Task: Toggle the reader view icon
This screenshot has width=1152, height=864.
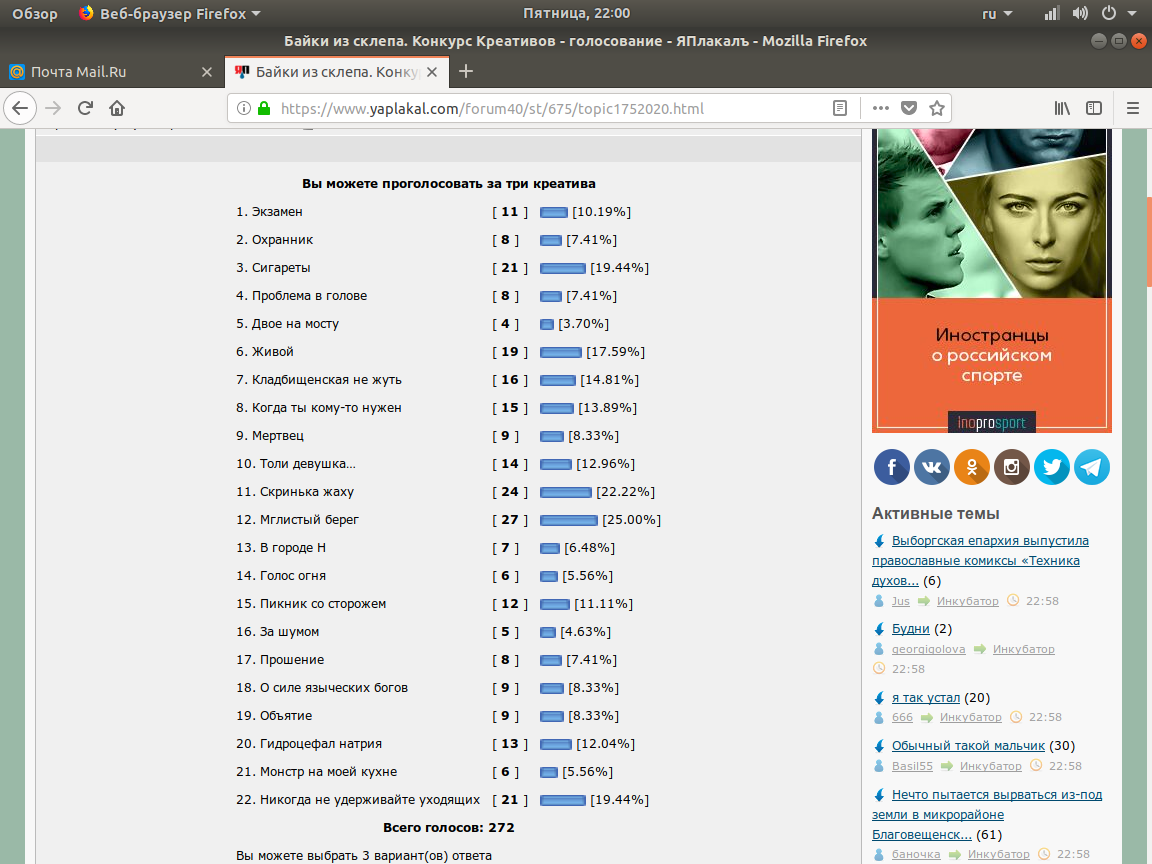Action: point(840,108)
